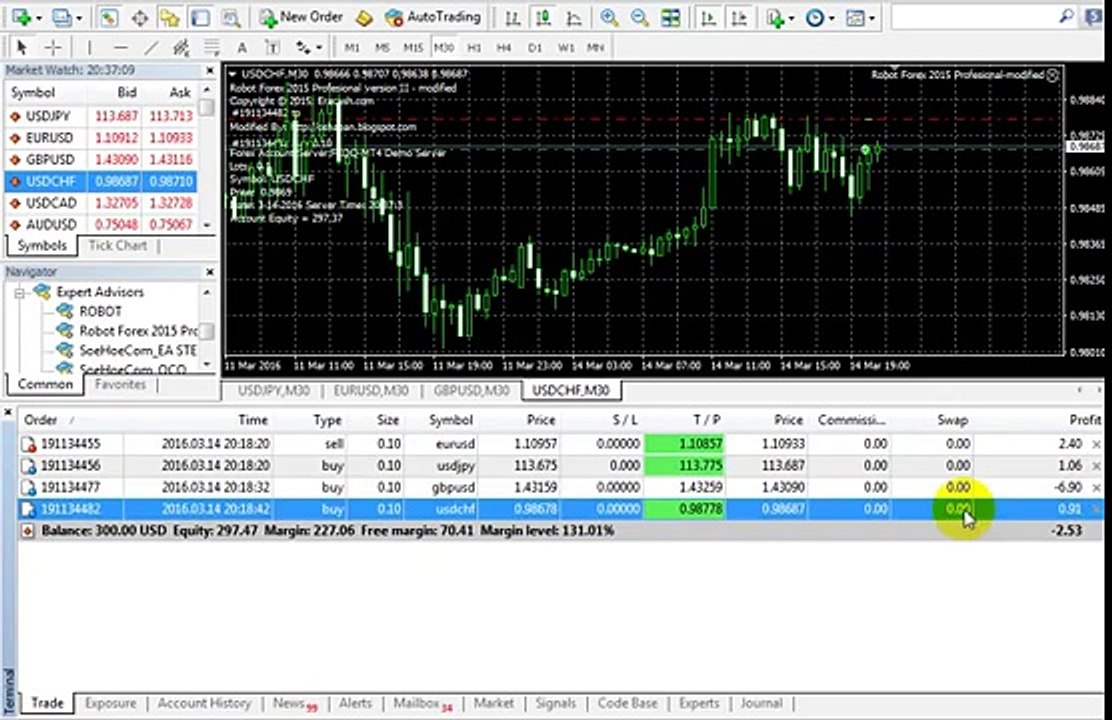Image resolution: width=1112 pixels, height=720 pixels.
Task: Collapse the Expert Advisors tree node
Action: (x=20, y=292)
